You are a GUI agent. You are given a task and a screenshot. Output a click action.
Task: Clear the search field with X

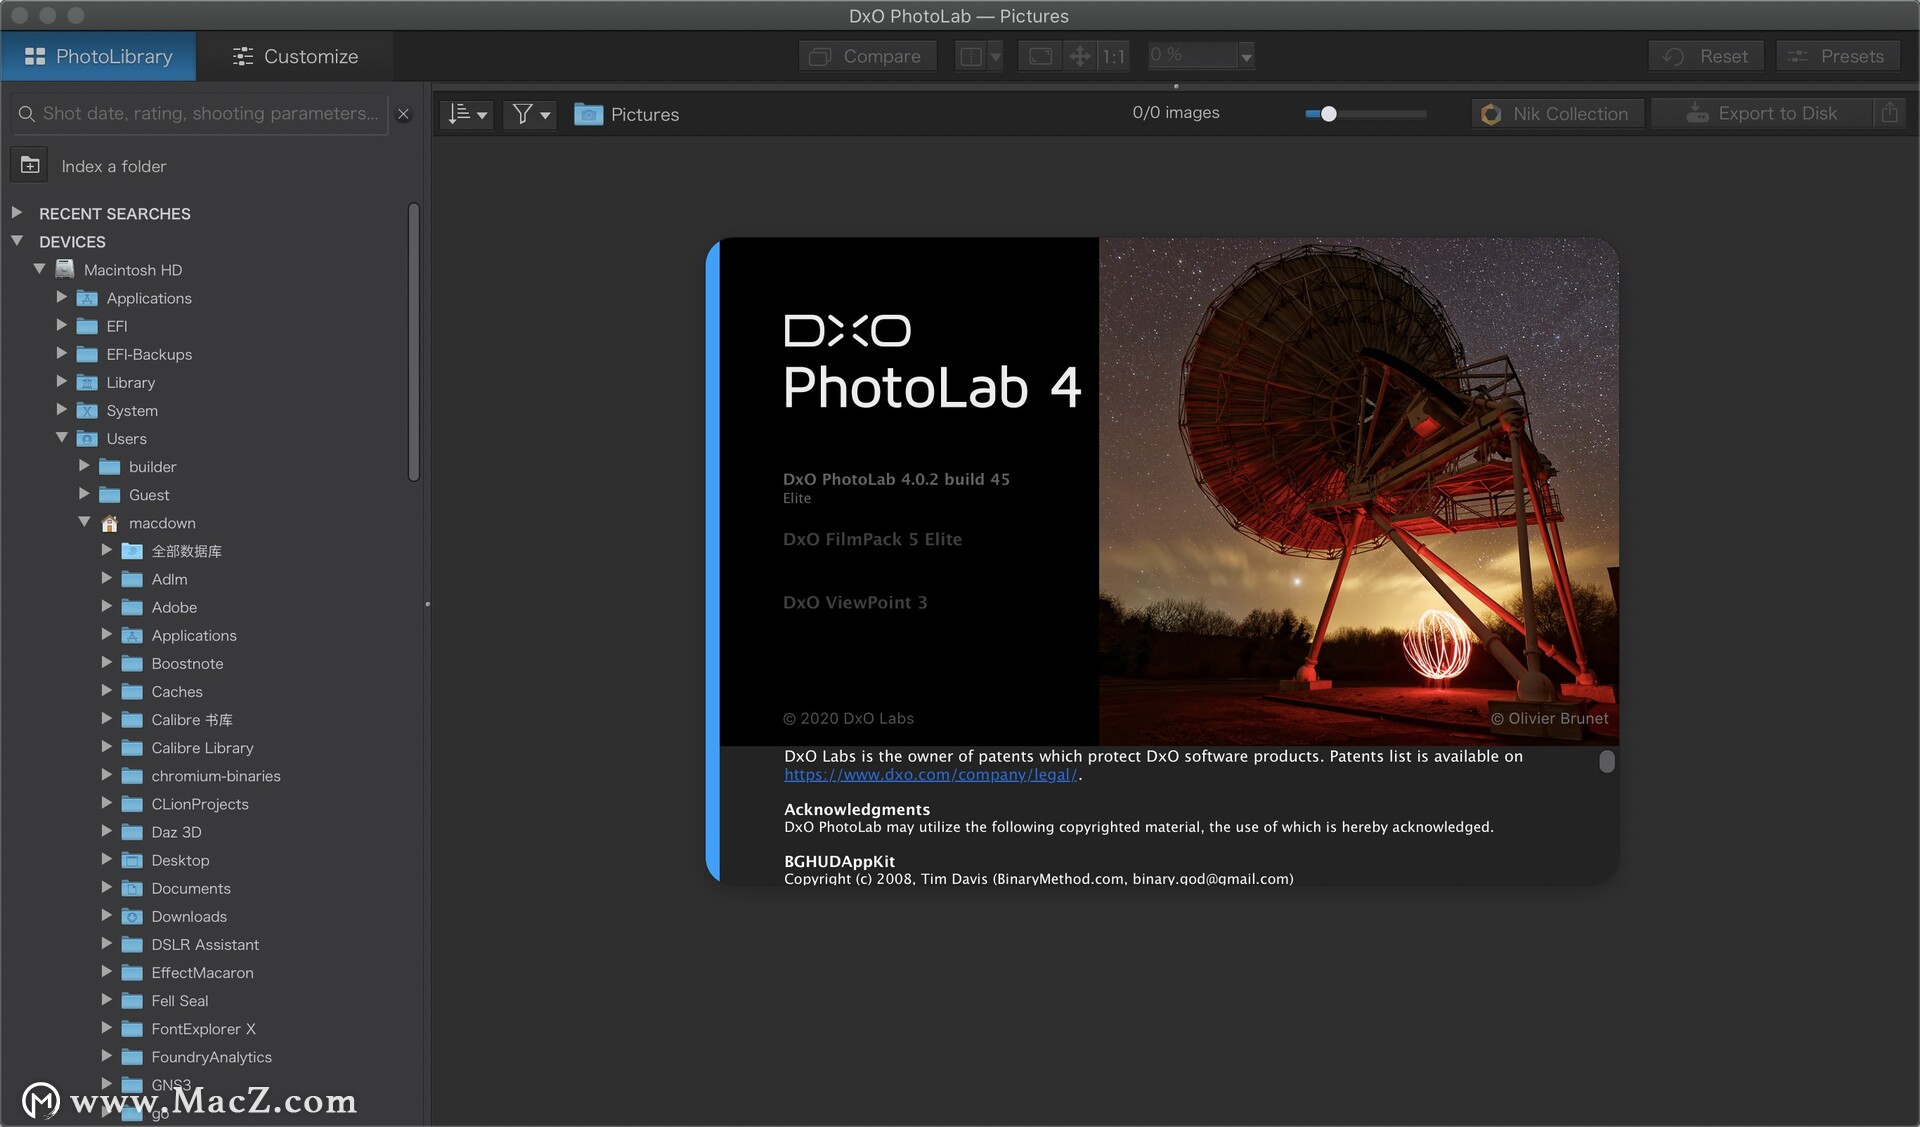[x=404, y=114]
